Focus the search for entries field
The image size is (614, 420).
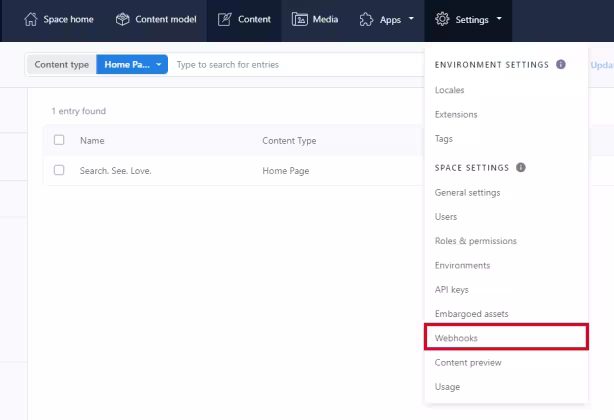tap(298, 65)
